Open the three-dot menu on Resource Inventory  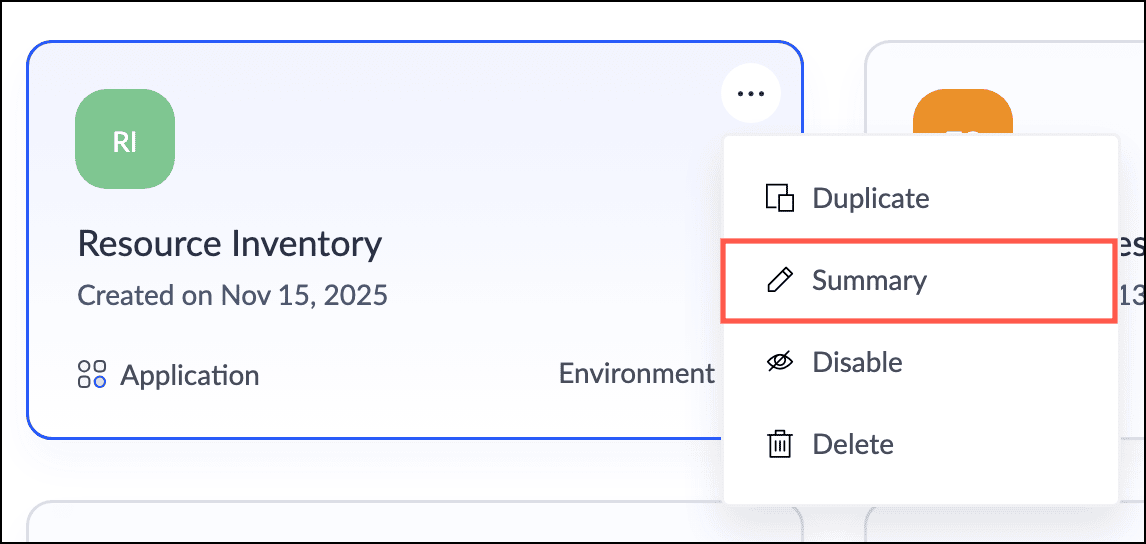(x=750, y=94)
